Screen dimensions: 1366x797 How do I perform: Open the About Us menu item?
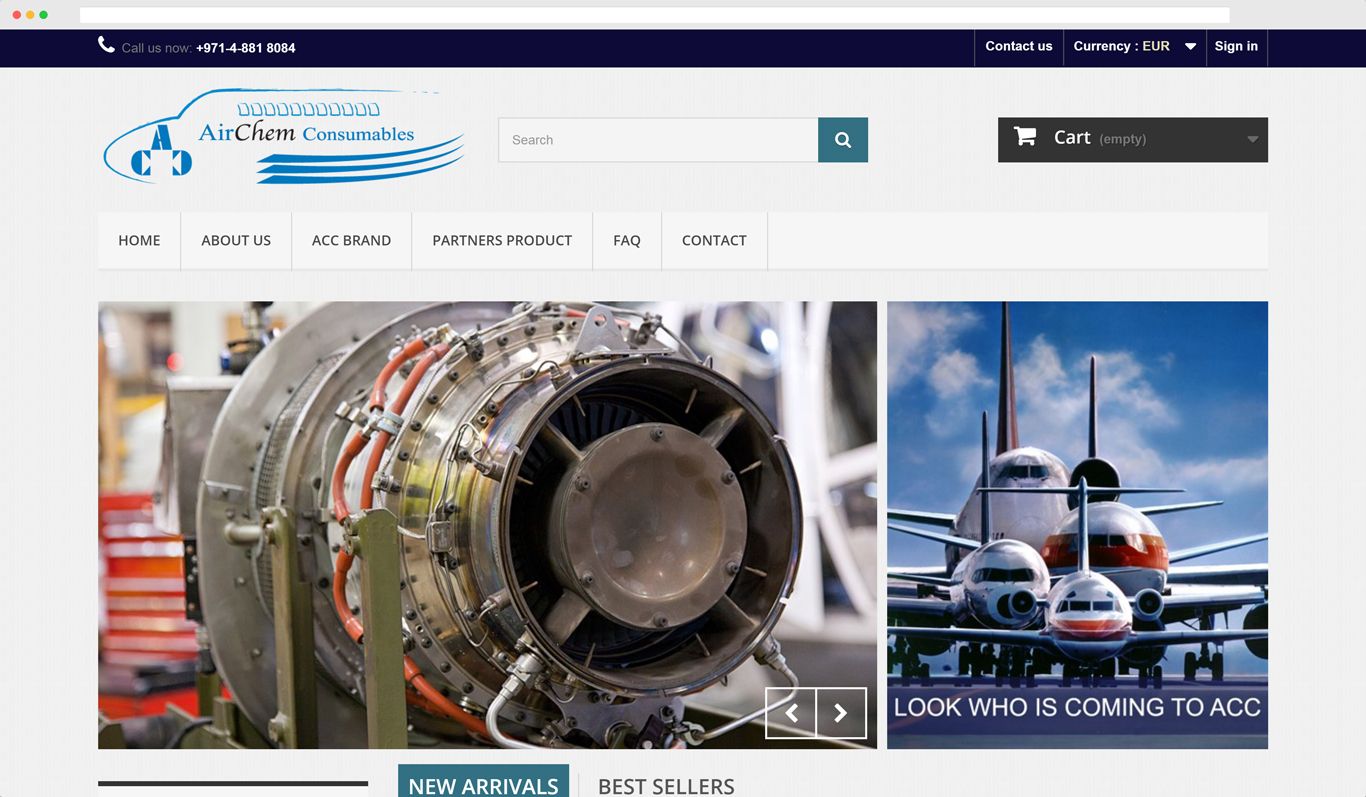pos(236,241)
